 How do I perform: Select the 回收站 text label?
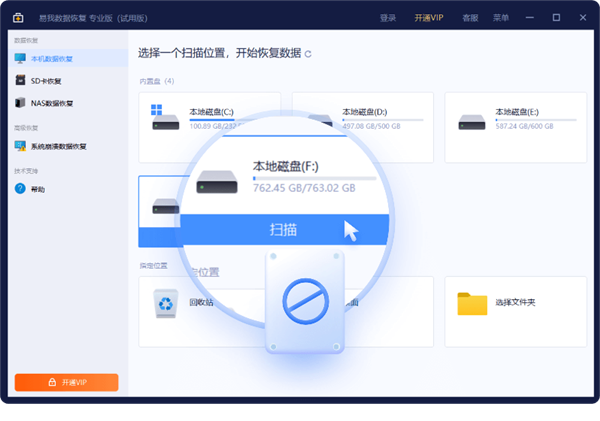click(201, 302)
